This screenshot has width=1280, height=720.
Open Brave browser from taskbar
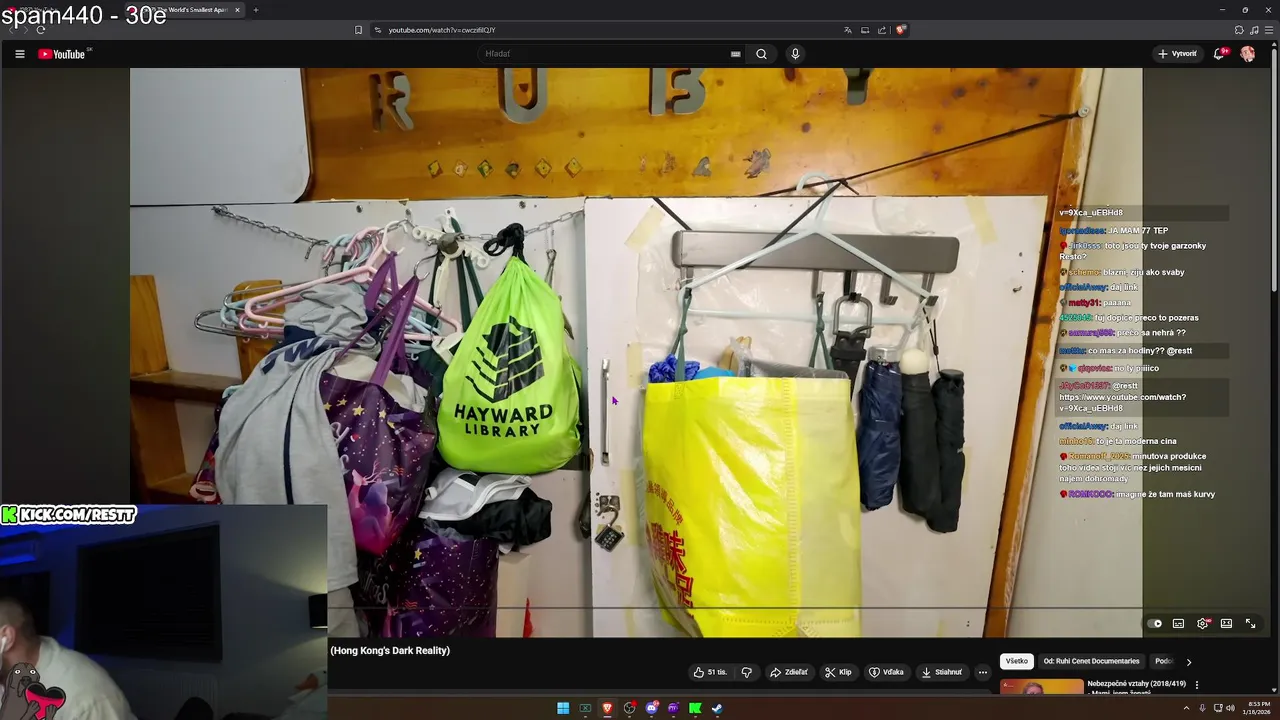pyautogui.click(x=607, y=708)
